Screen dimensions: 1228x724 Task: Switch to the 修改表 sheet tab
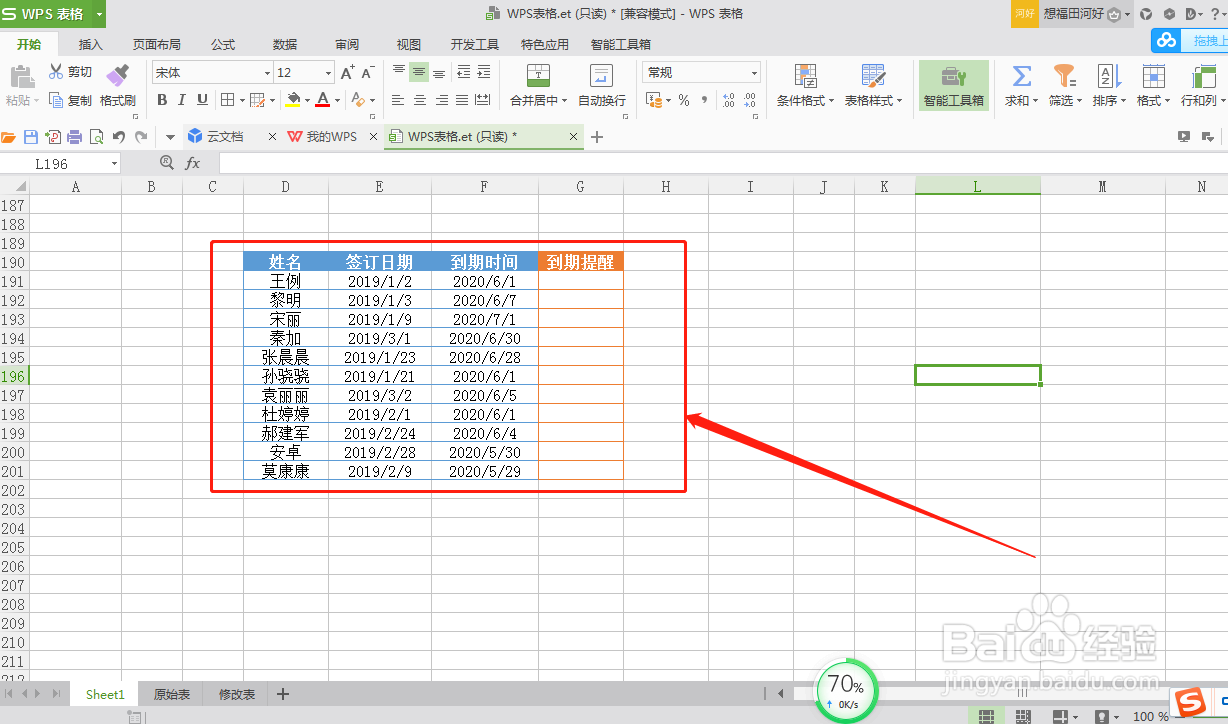point(237,694)
